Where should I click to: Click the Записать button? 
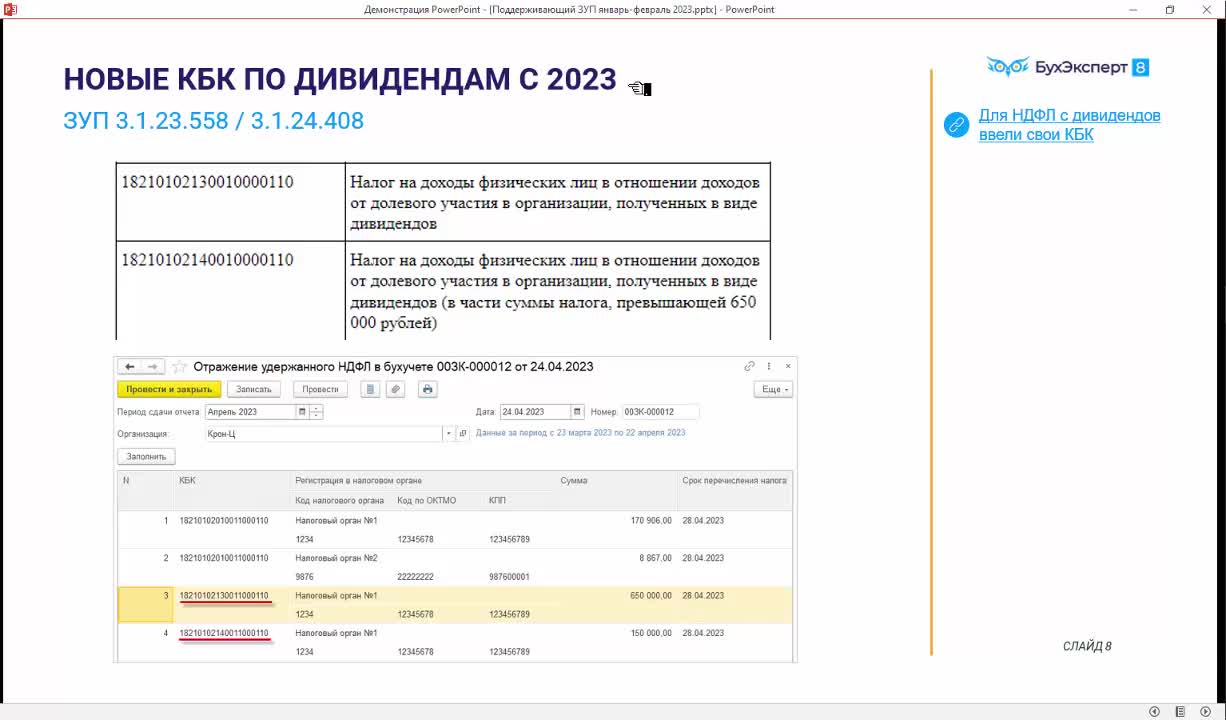[254, 389]
